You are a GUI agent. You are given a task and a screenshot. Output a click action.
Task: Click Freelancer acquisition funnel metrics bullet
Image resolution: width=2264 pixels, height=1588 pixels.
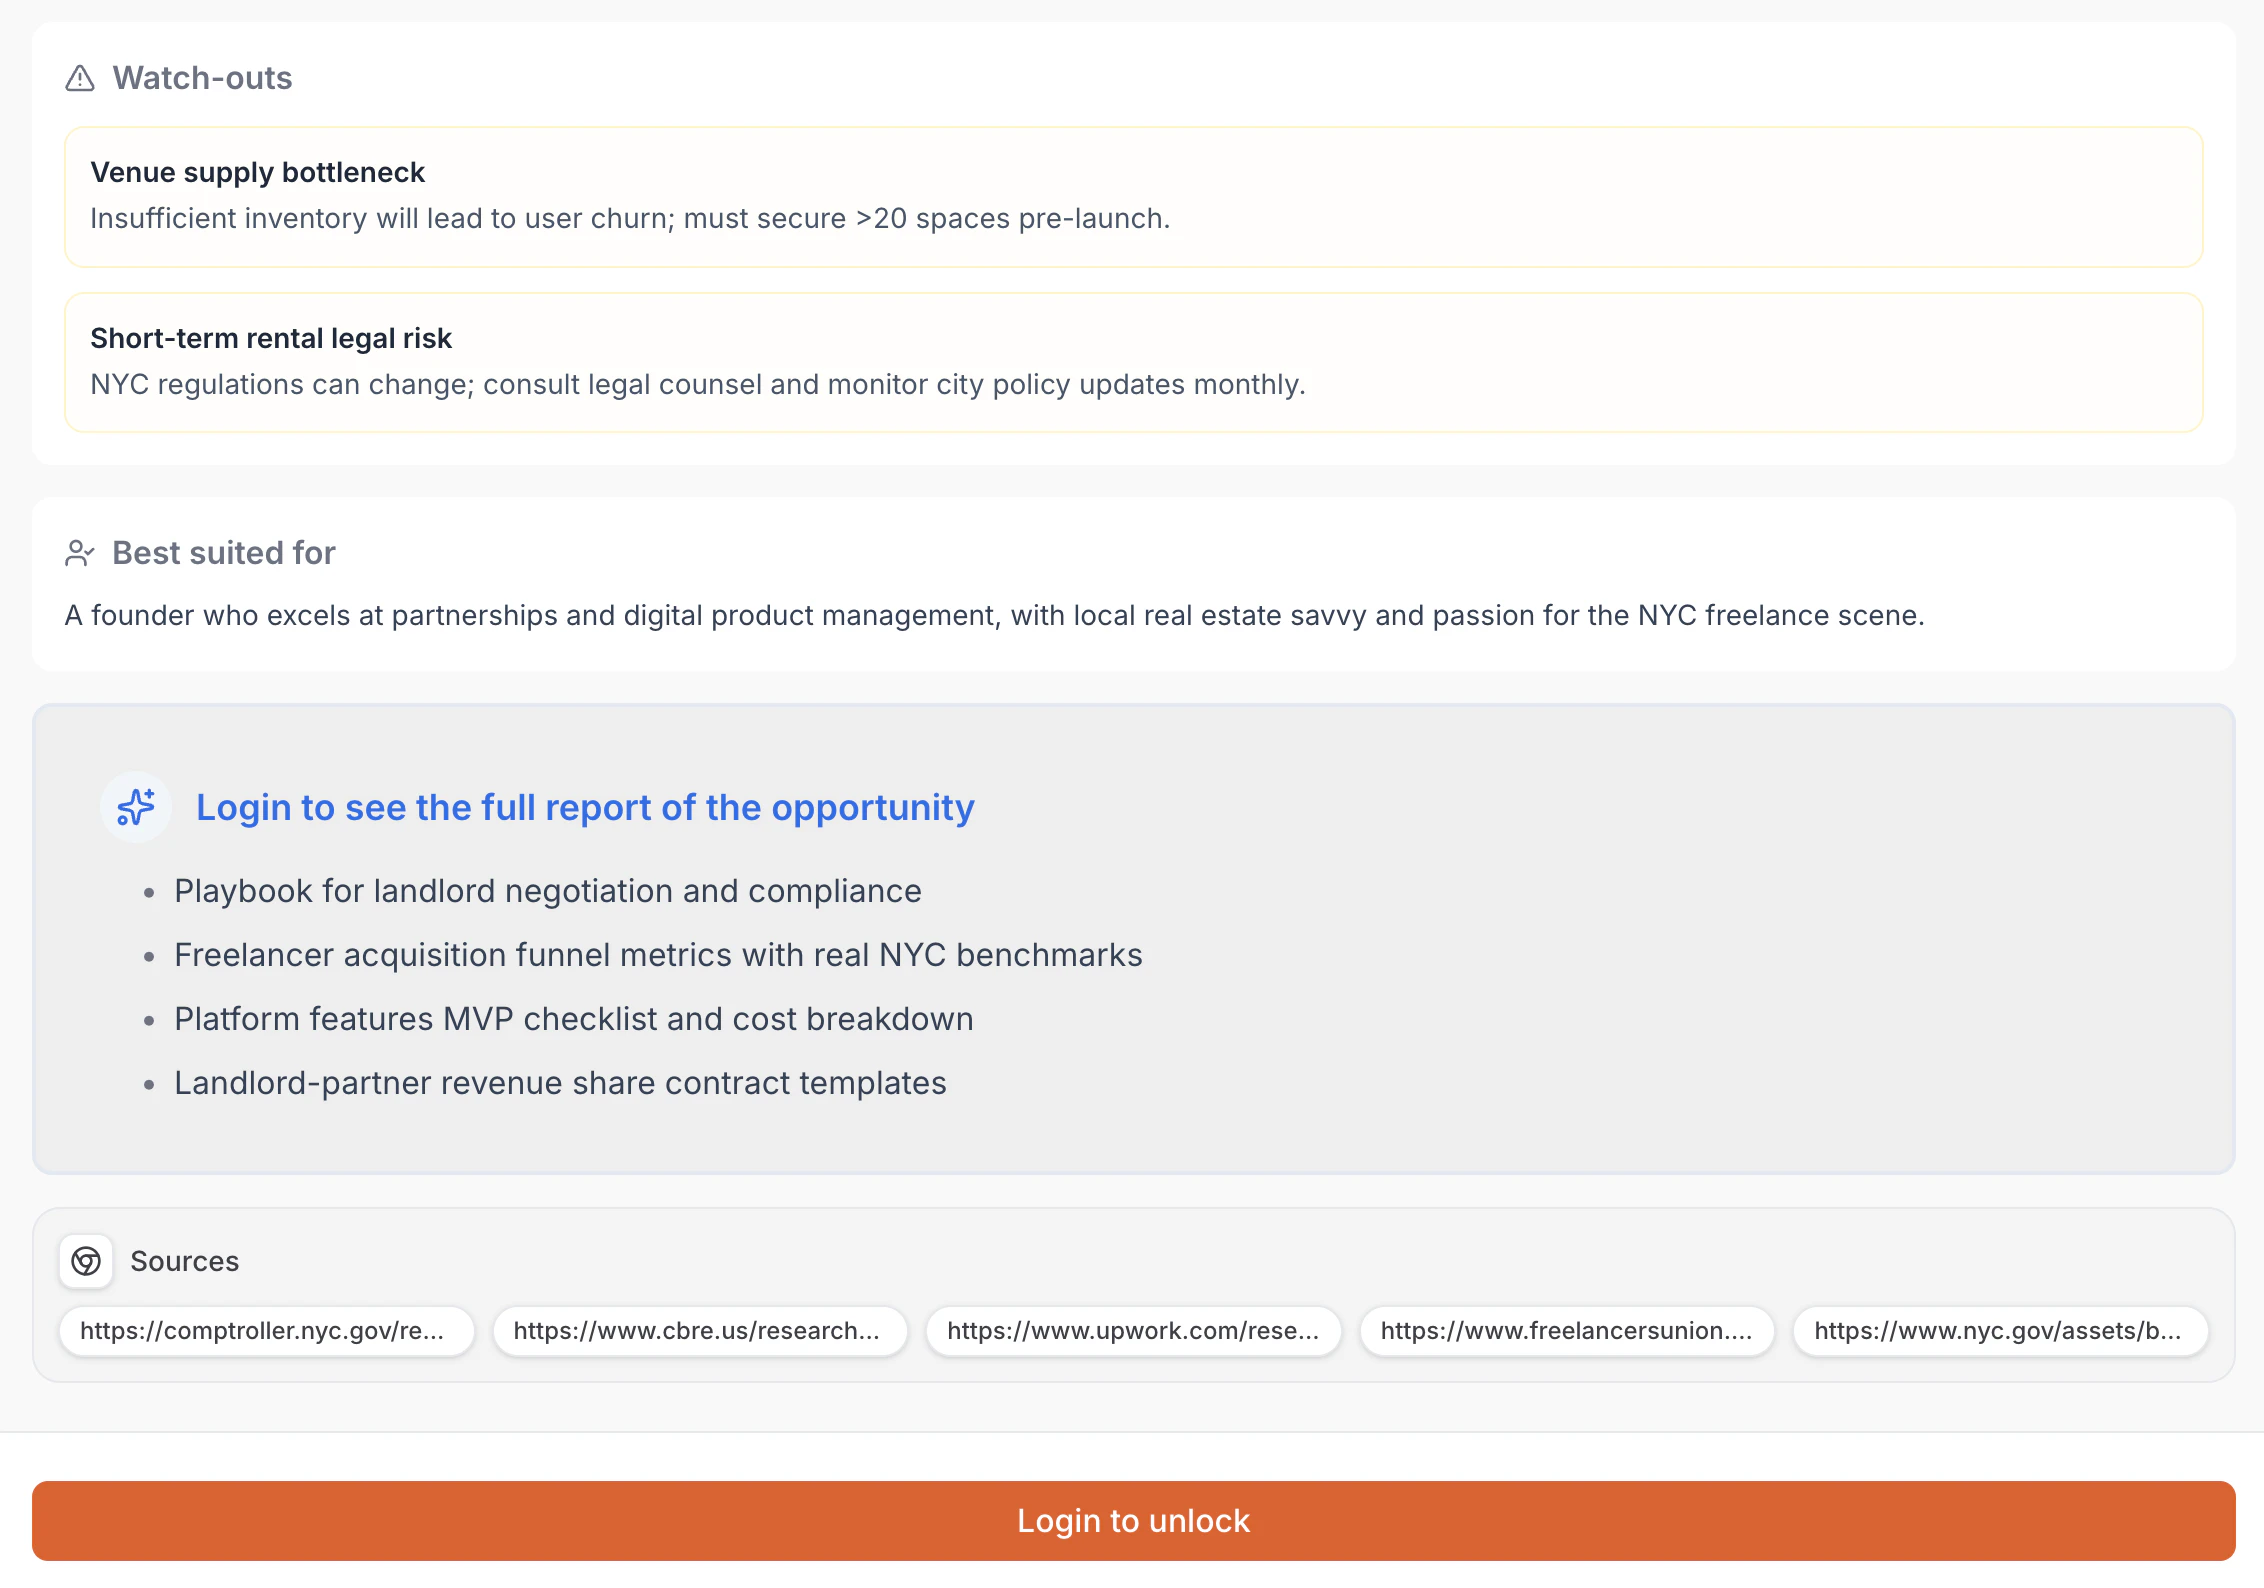click(x=657, y=955)
